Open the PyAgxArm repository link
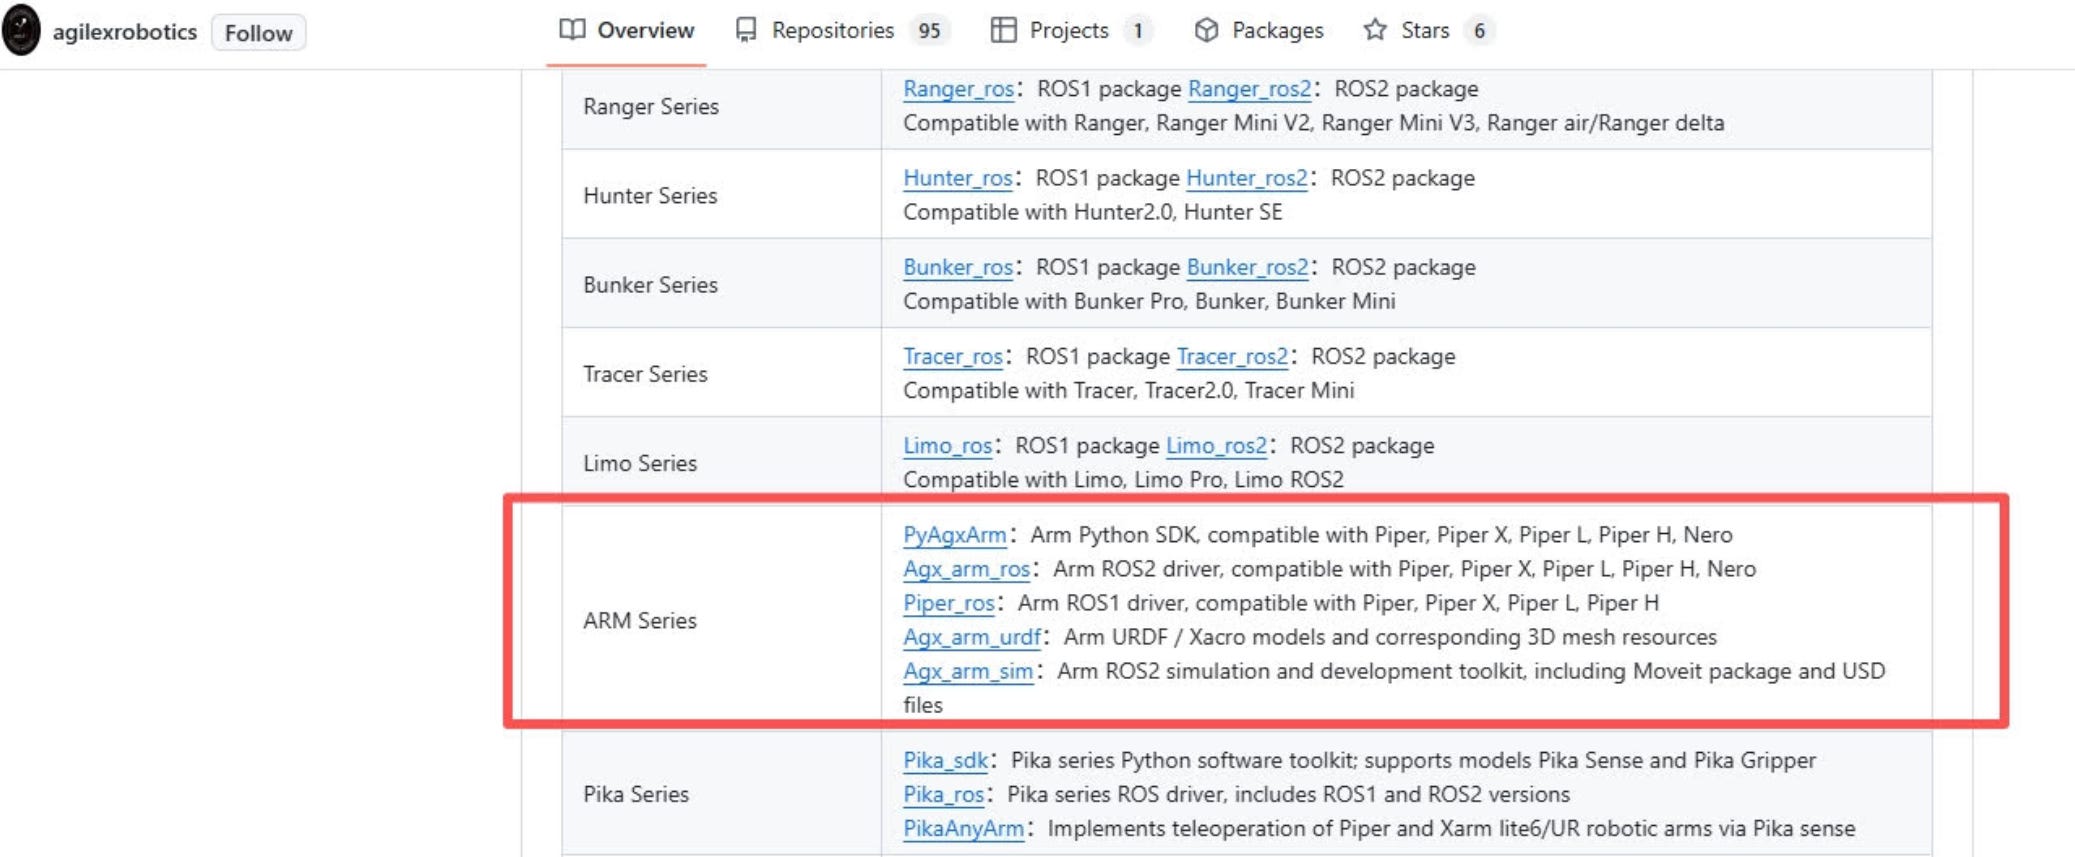This screenshot has height=857, width=2075. pyautogui.click(x=955, y=535)
